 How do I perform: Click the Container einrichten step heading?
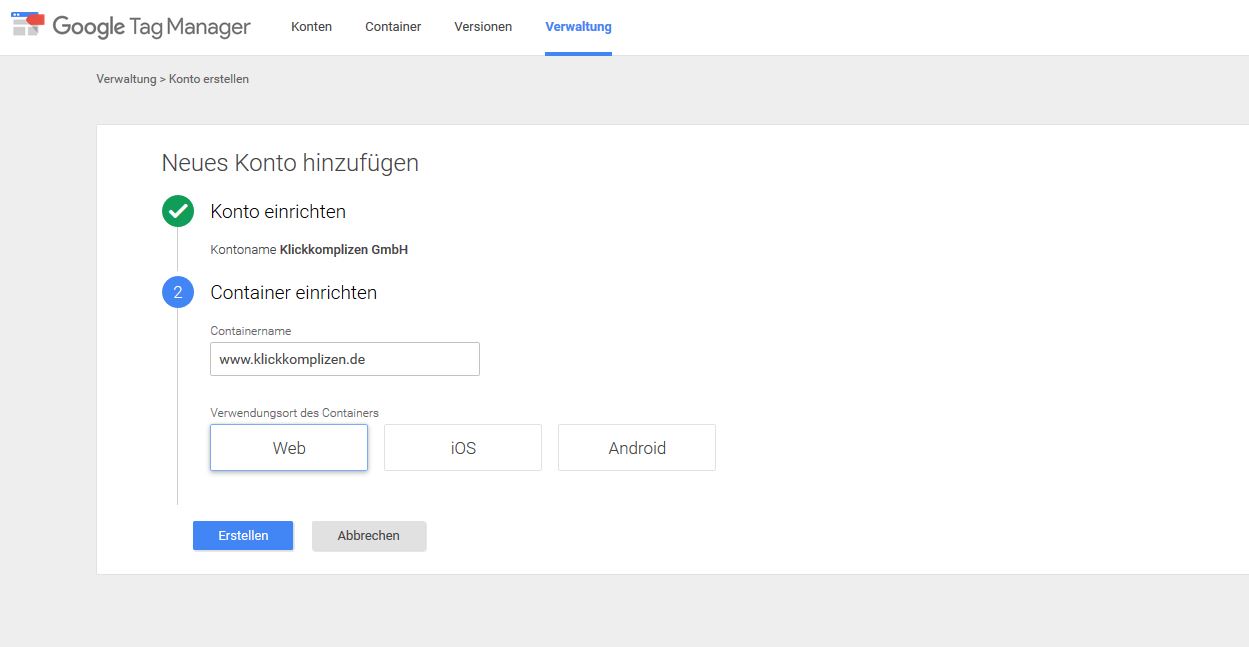click(294, 293)
